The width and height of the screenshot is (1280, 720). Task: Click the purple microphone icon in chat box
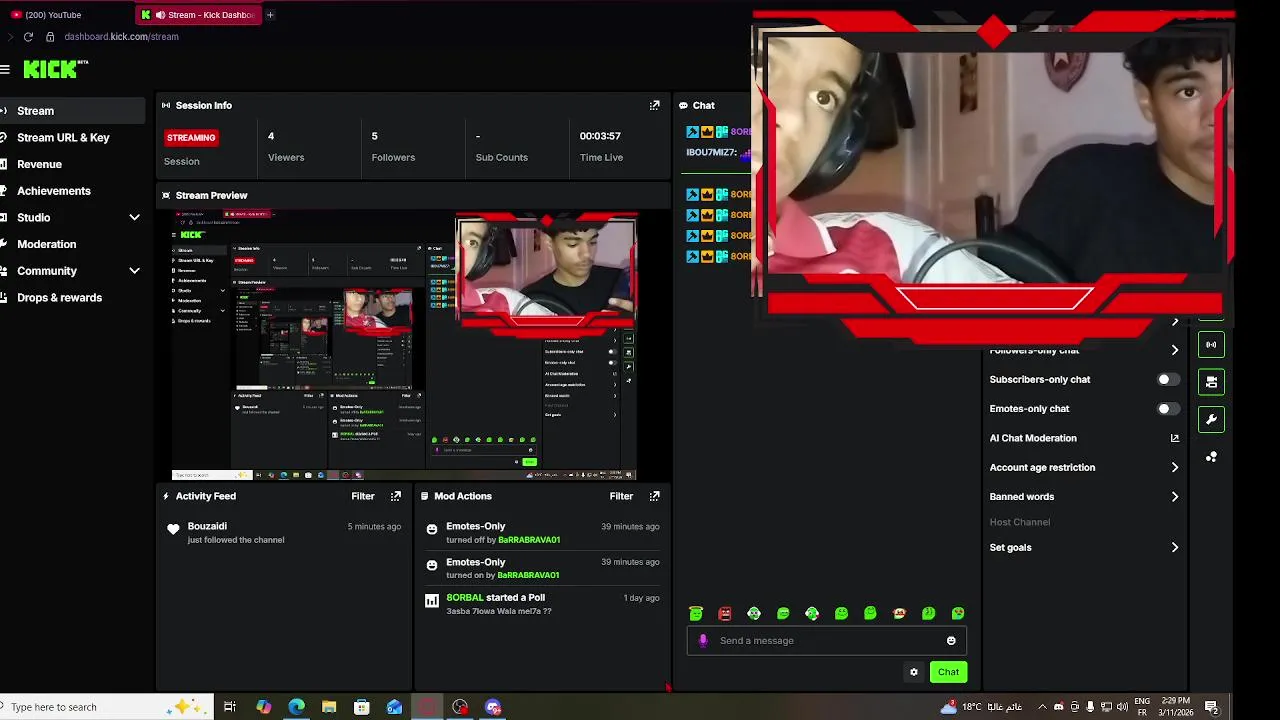click(x=703, y=641)
